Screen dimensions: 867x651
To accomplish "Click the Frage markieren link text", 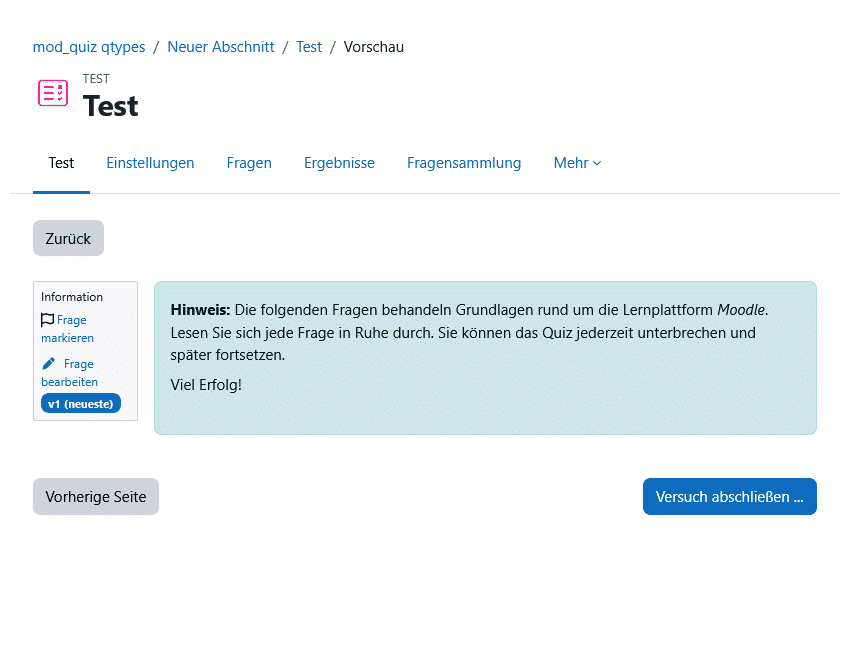I will click(x=67, y=329).
